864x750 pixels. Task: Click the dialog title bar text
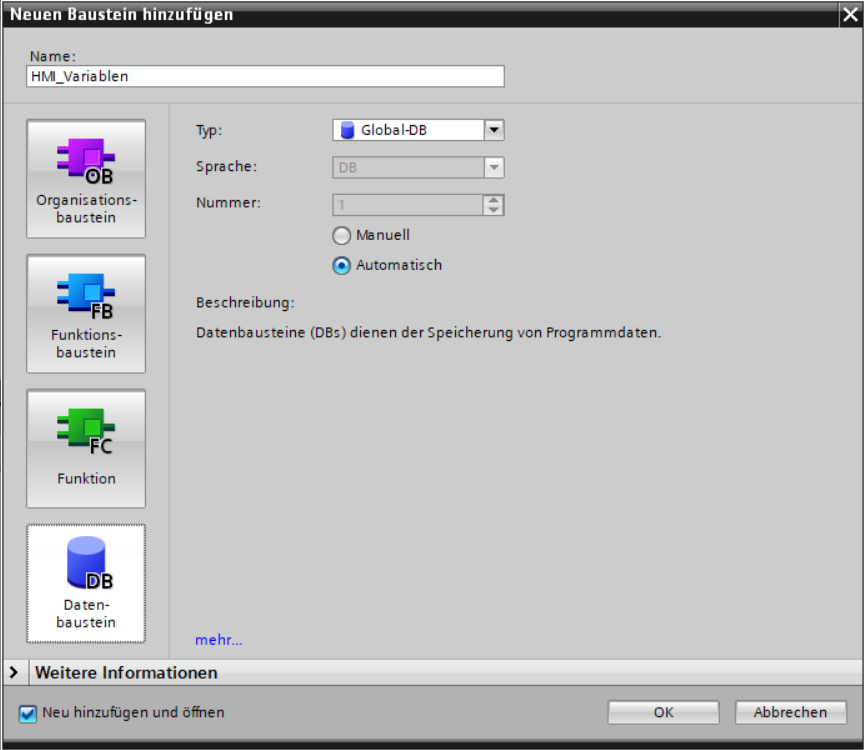pyautogui.click(x=122, y=14)
